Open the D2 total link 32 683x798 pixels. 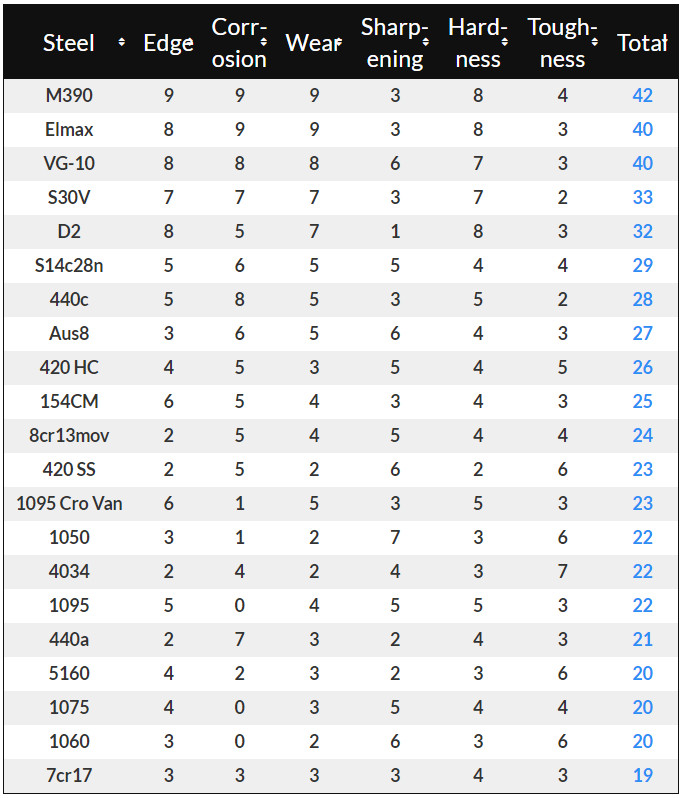pyautogui.click(x=642, y=231)
